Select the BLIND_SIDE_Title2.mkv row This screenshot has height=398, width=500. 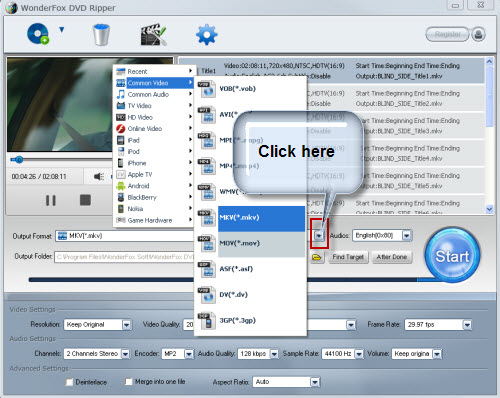(395, 98)
